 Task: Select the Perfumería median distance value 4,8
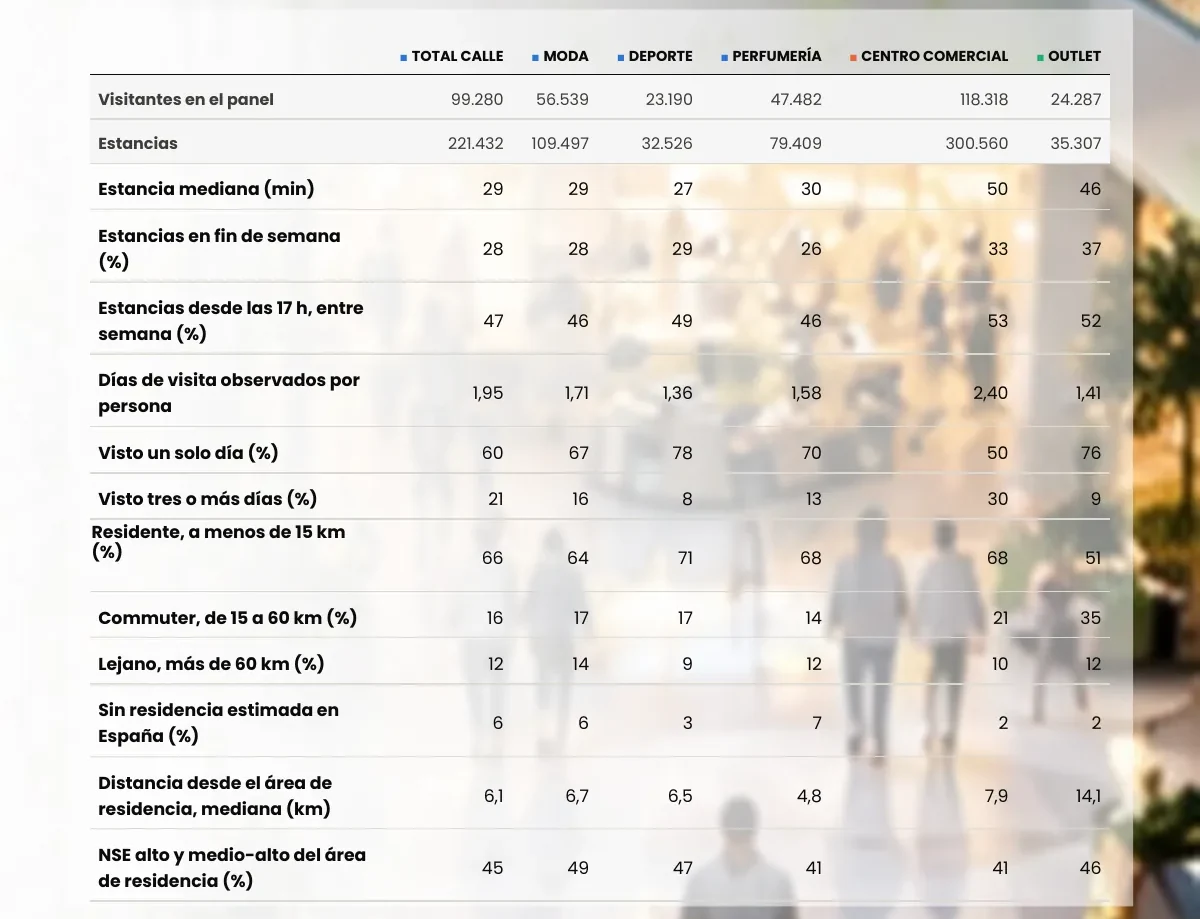coord(808,796)
